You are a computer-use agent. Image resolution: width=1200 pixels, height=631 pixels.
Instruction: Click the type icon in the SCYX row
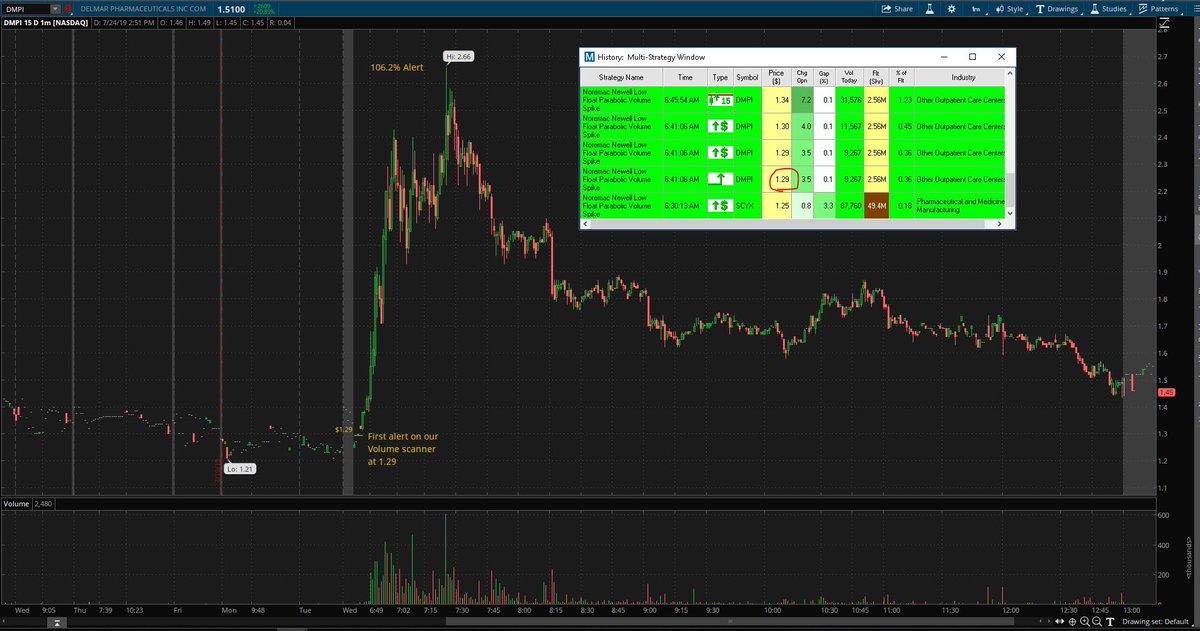(x=720, y=204)
